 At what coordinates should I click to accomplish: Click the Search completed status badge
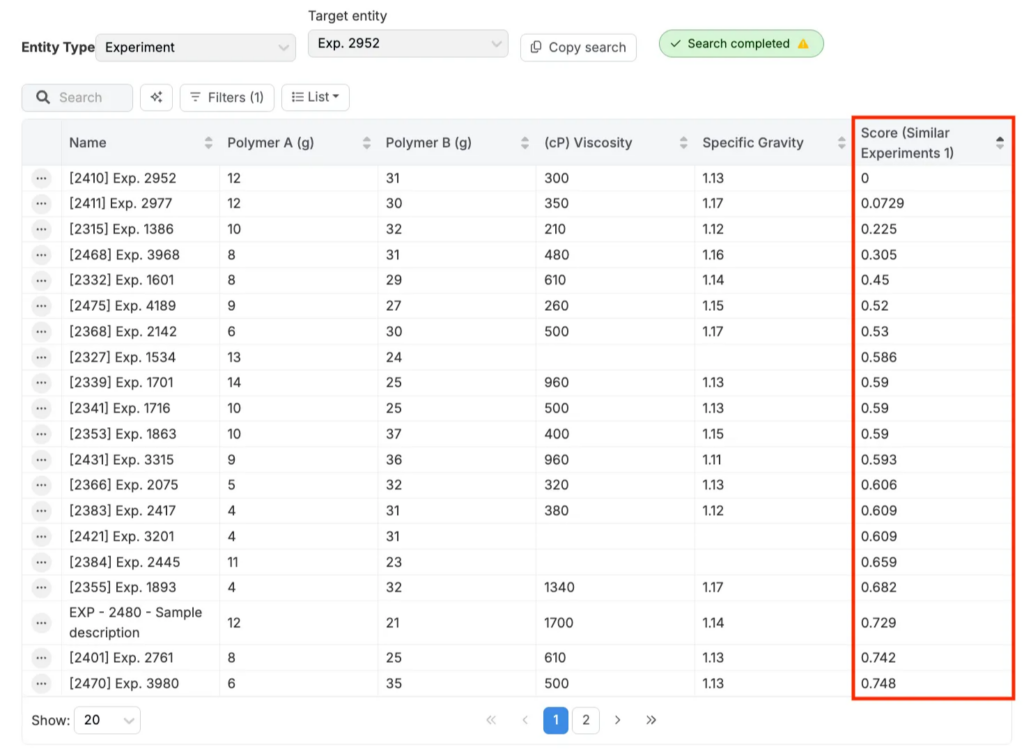740,44
